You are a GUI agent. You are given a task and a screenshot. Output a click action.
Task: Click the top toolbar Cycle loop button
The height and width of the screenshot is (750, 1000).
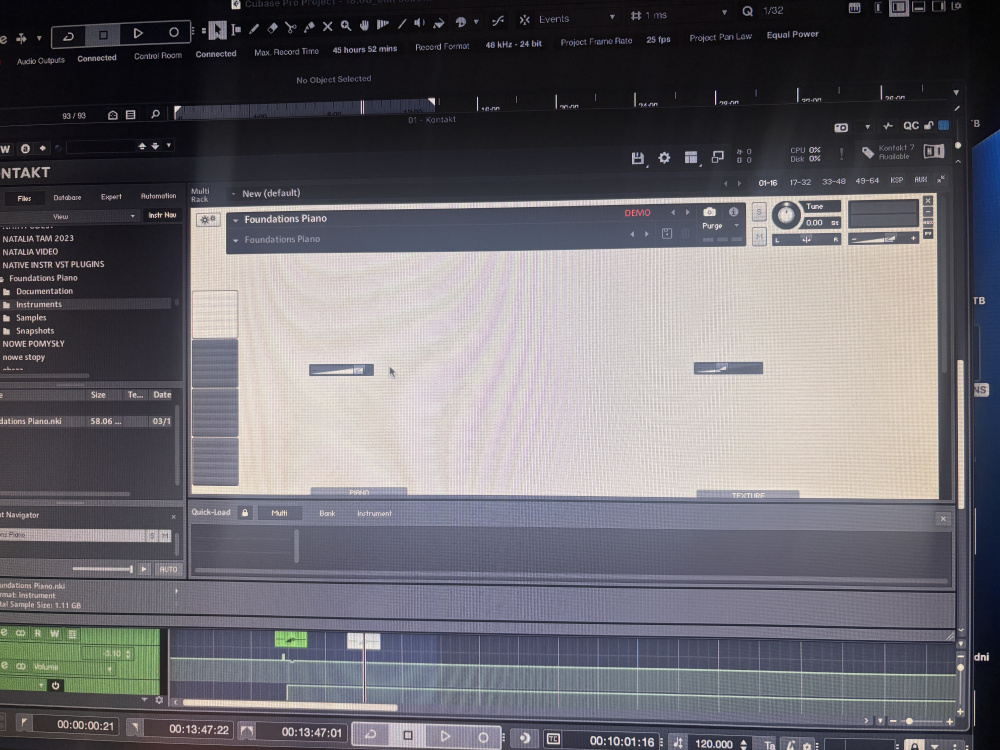tap(68, 36)
